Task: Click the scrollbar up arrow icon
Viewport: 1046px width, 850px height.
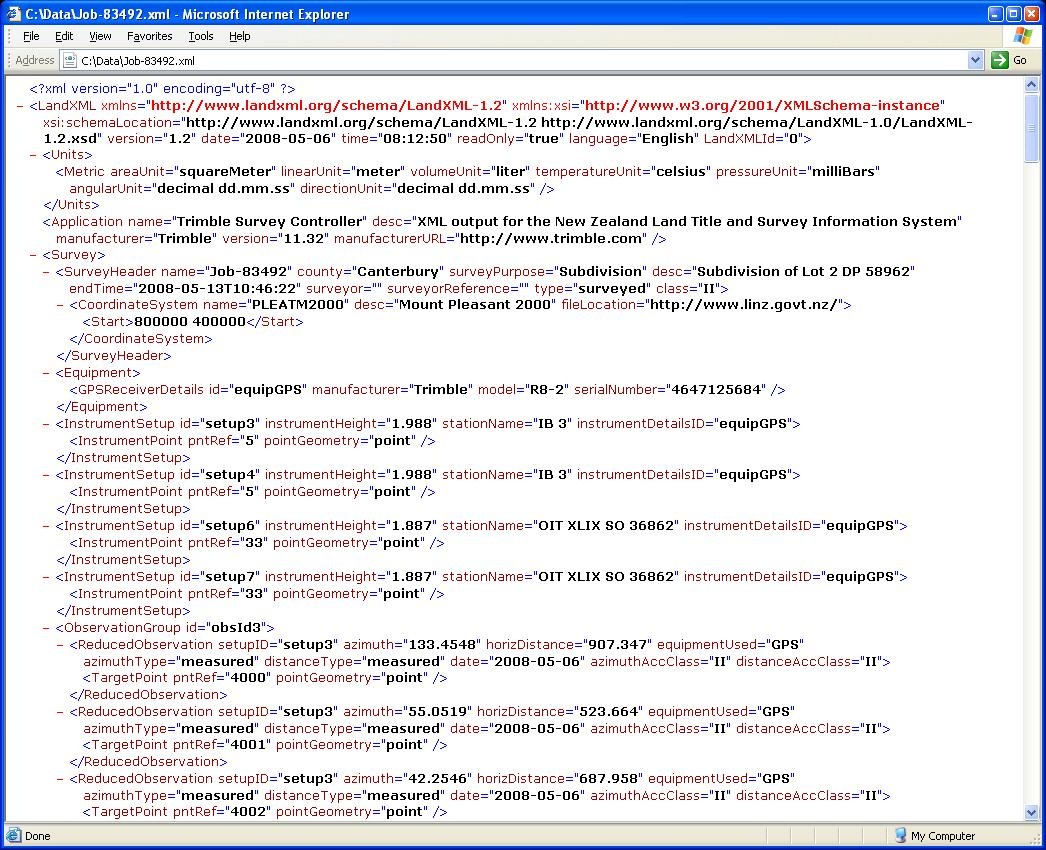Action: [1033, 86]
